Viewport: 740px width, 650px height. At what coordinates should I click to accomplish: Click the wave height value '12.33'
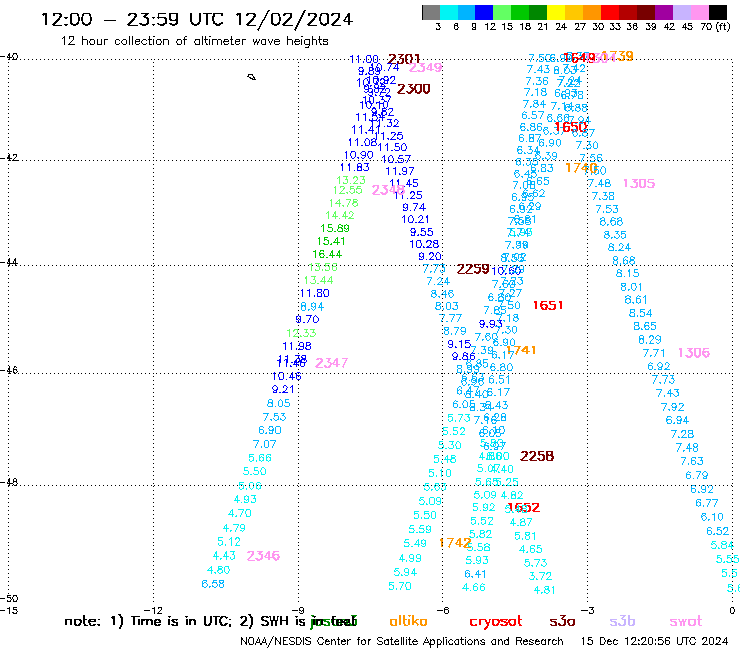[301, 333]
